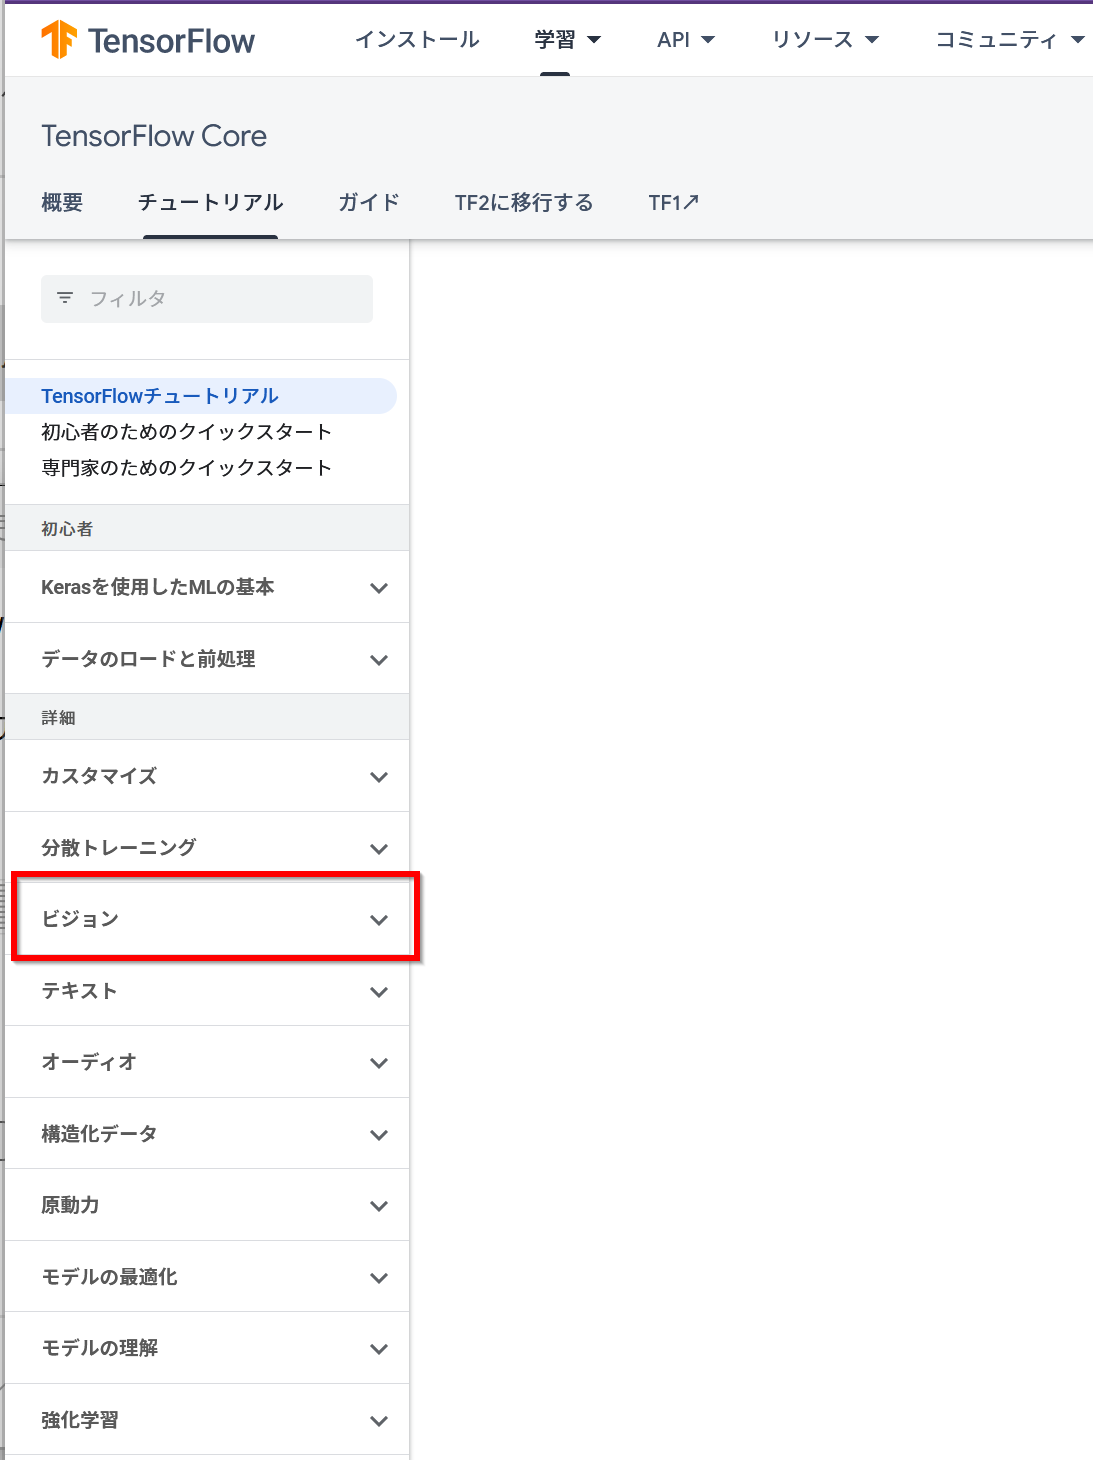Open the 学習 dropdown menu
Image resolution: width=1093 pixels, height=1460 pixels.
(567, 40)
